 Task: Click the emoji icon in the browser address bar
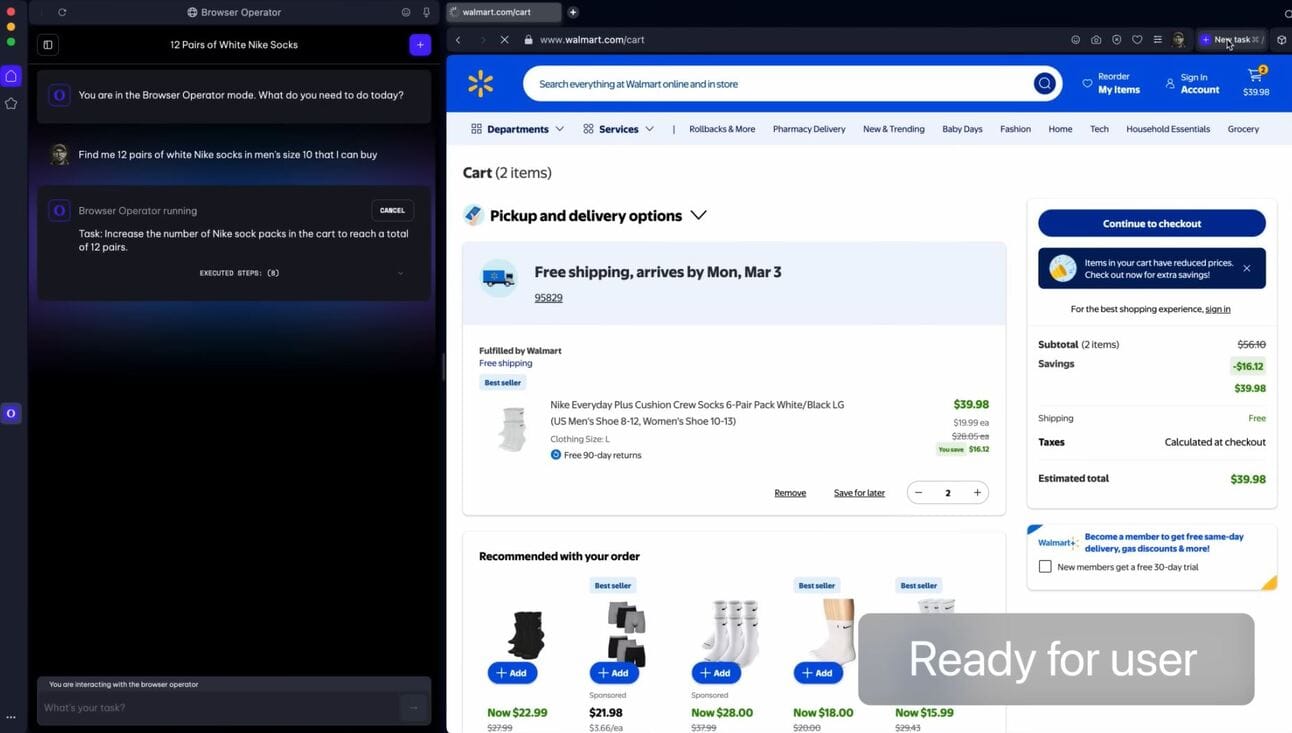(x=1076, y=40)
